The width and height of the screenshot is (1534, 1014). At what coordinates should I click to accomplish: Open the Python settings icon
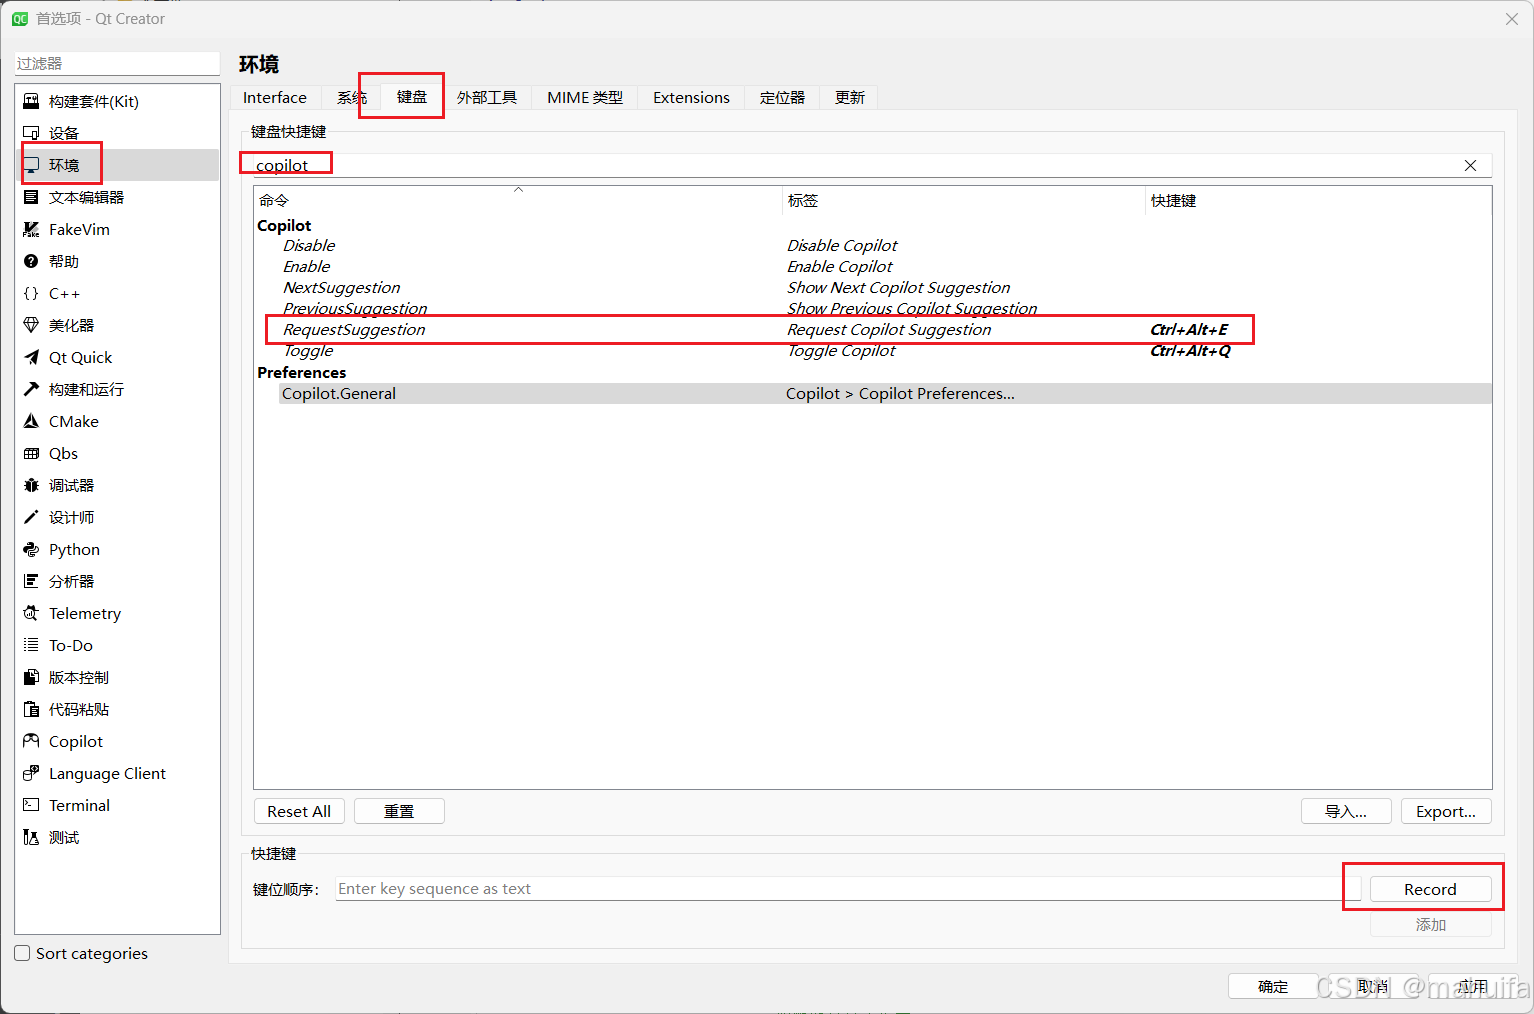click(31, 549)
